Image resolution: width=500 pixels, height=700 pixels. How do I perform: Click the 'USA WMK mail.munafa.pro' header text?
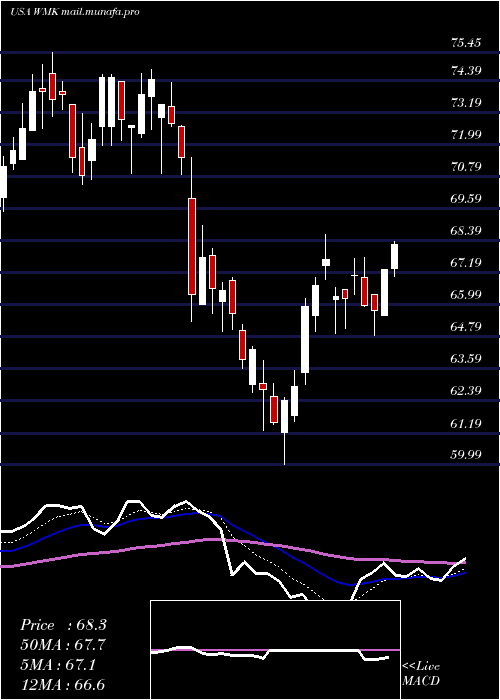tap(75, 12)
